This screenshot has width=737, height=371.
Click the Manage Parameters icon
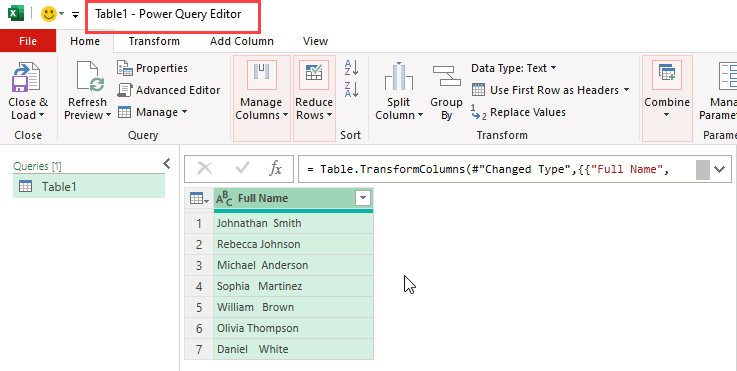[728, 76]
